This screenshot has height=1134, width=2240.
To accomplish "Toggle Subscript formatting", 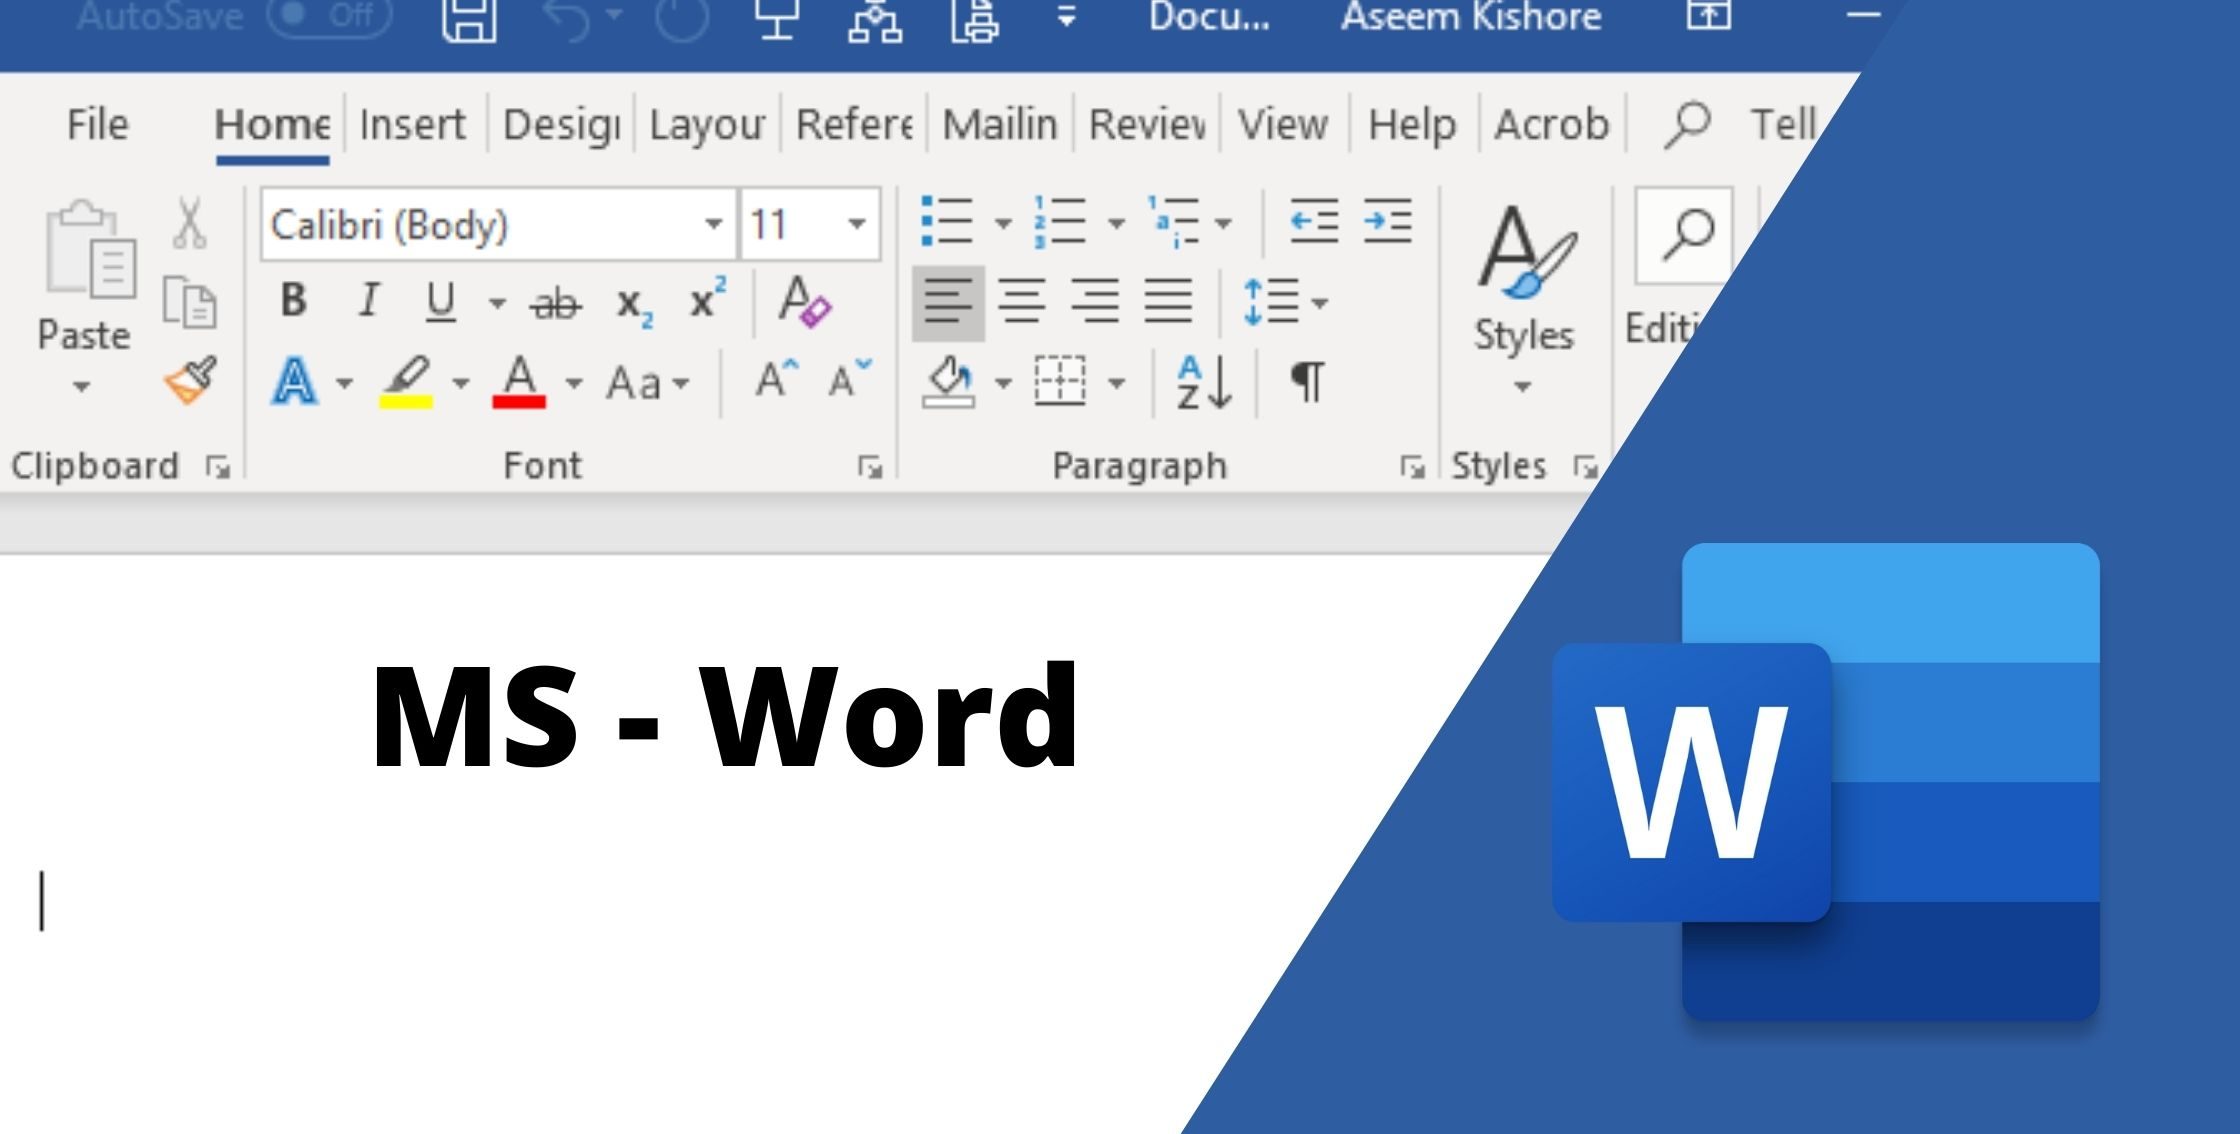I will (634, 305).
